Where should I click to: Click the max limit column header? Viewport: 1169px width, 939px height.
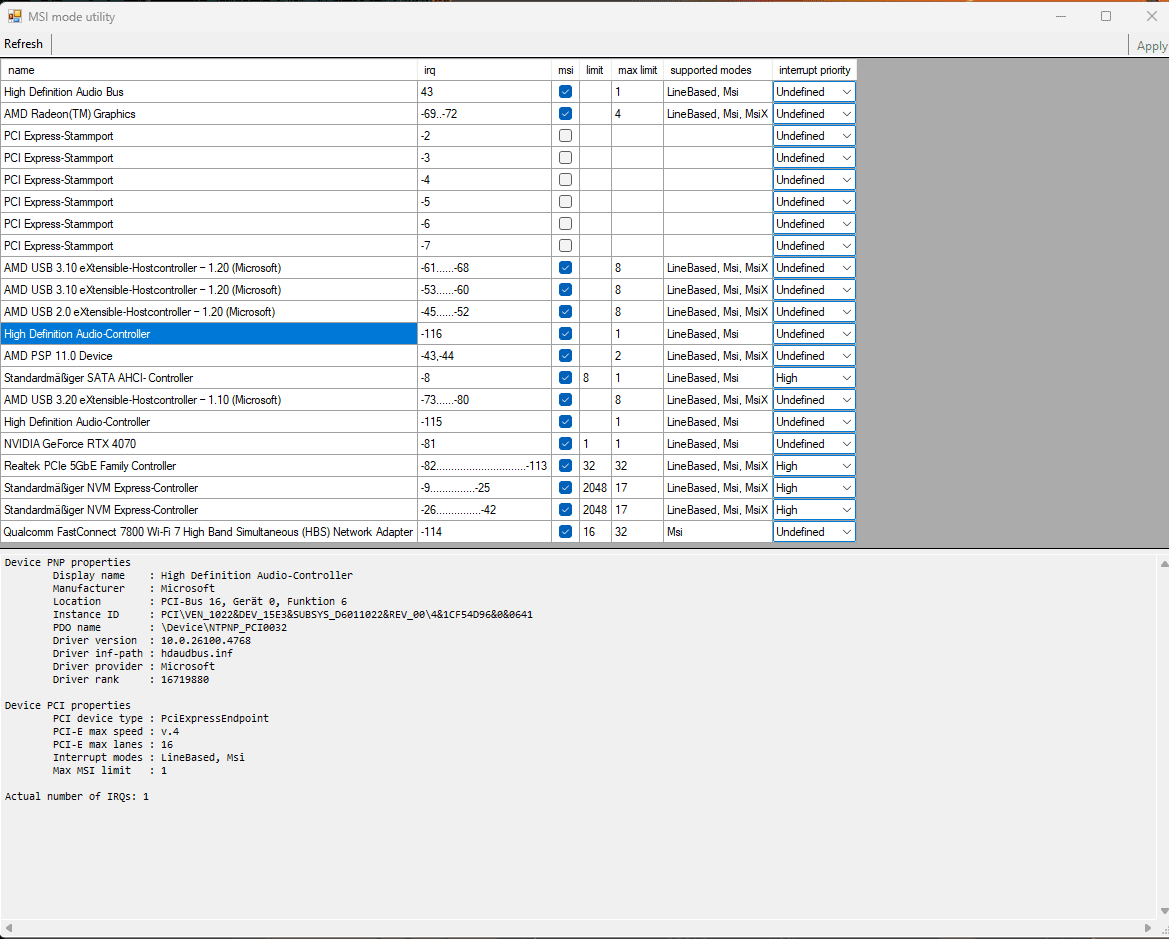coord(637,70)
